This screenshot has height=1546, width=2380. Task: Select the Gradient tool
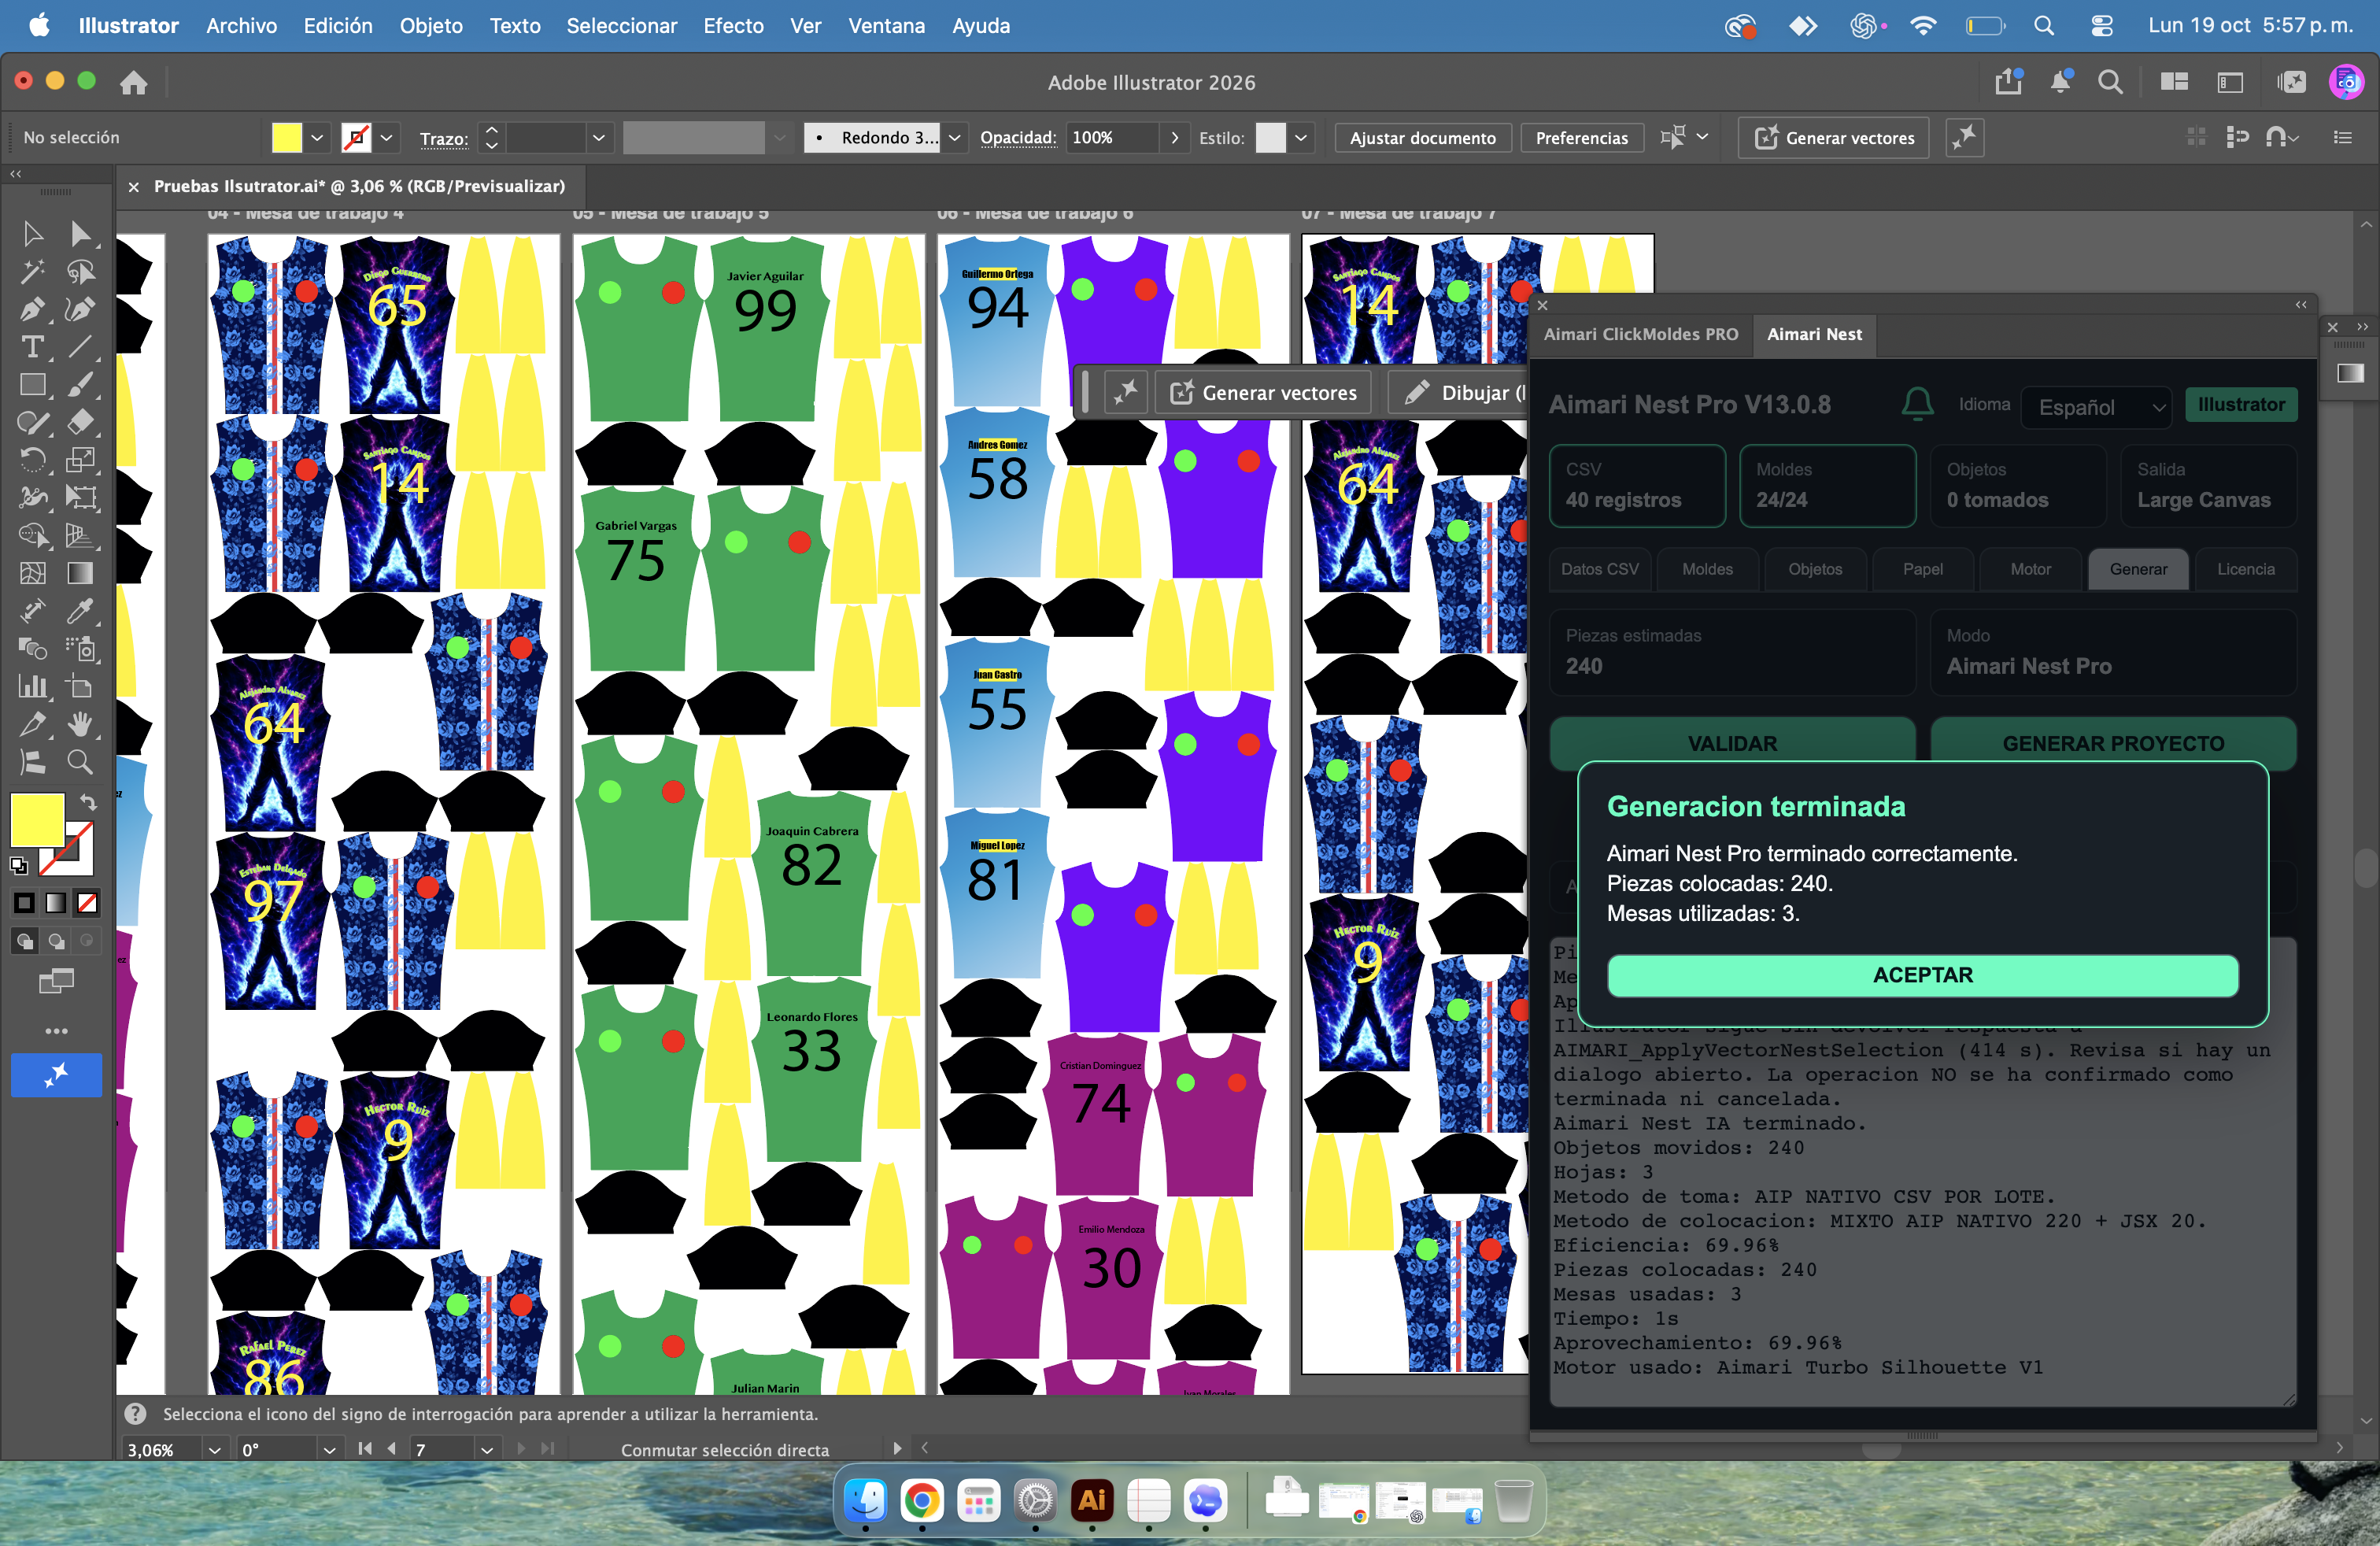[x=80, y=573]
